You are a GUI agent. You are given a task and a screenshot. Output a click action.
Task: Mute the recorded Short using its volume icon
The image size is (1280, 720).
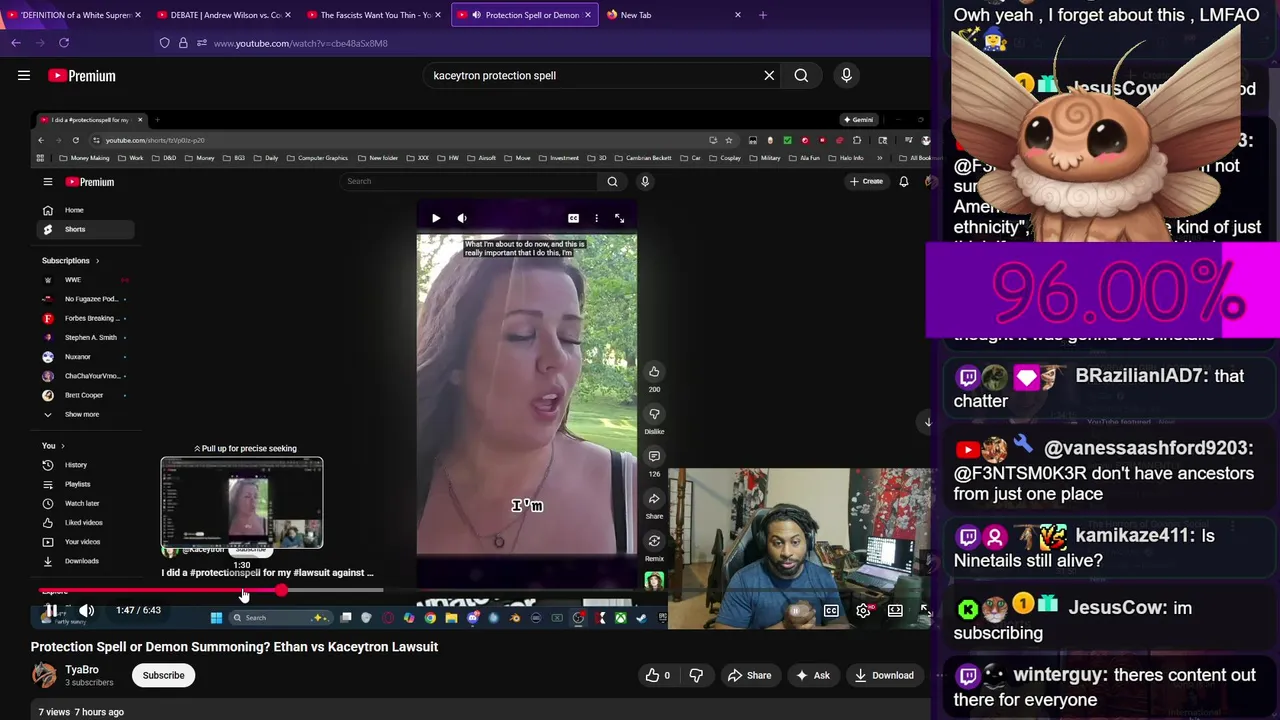pos(462,218)
